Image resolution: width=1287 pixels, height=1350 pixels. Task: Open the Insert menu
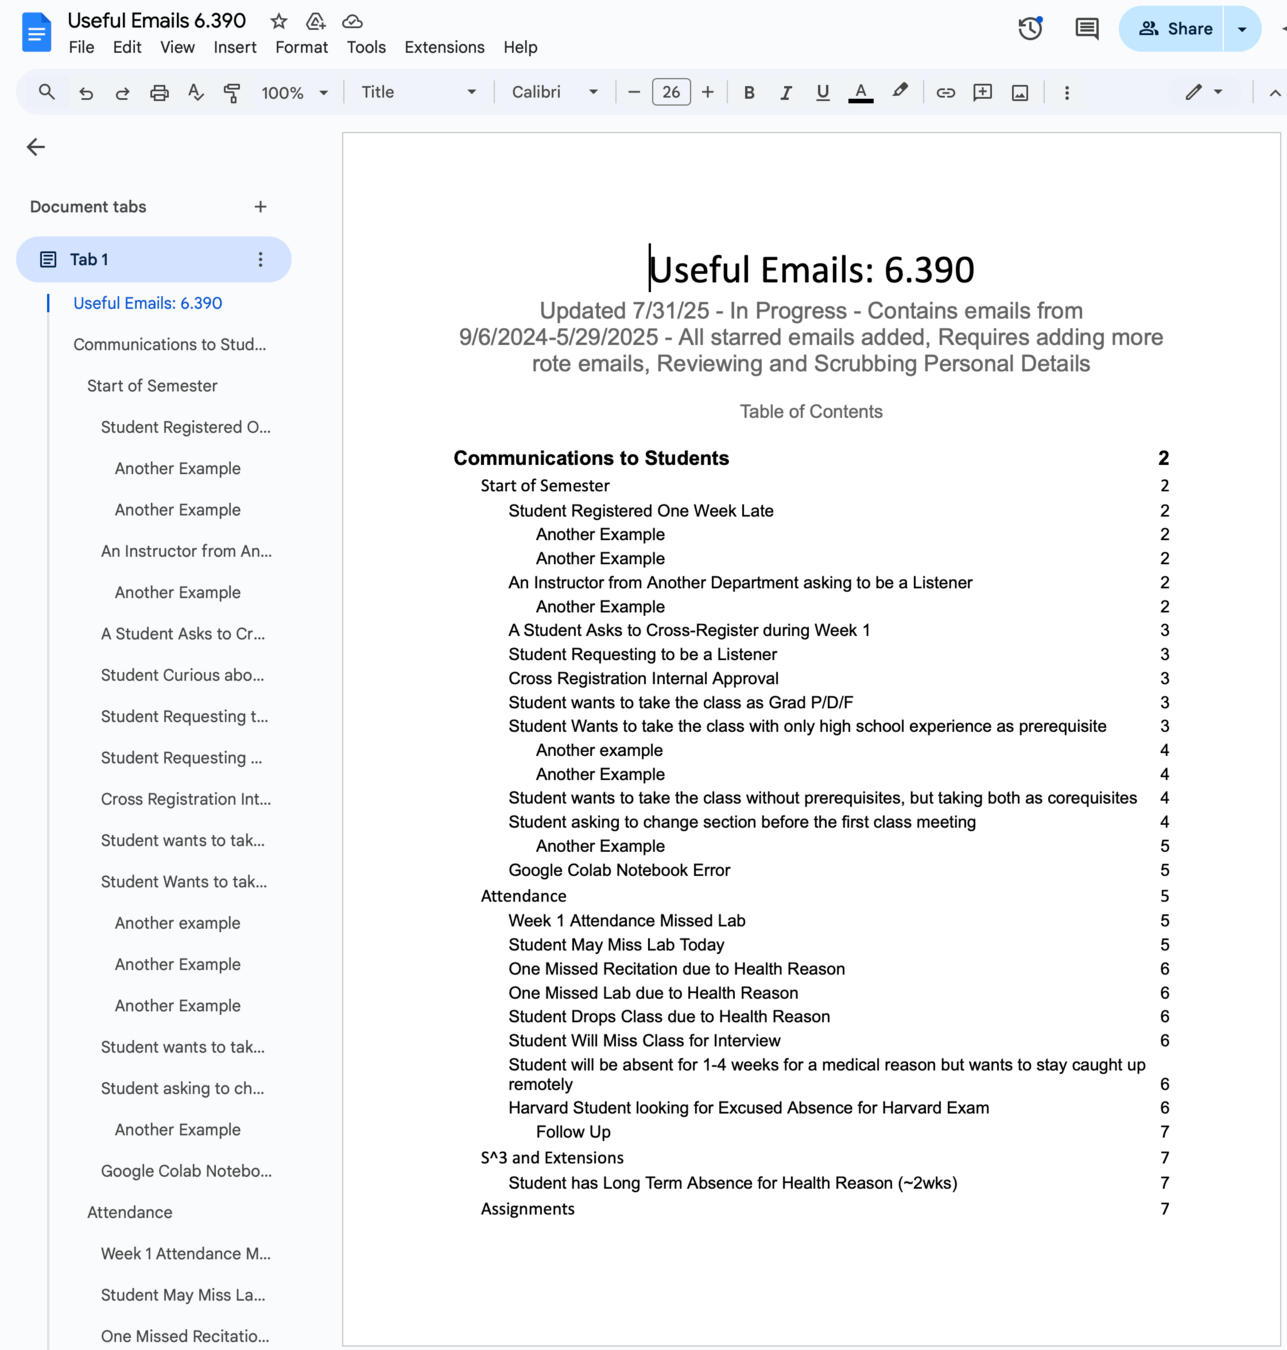[235, 47]
